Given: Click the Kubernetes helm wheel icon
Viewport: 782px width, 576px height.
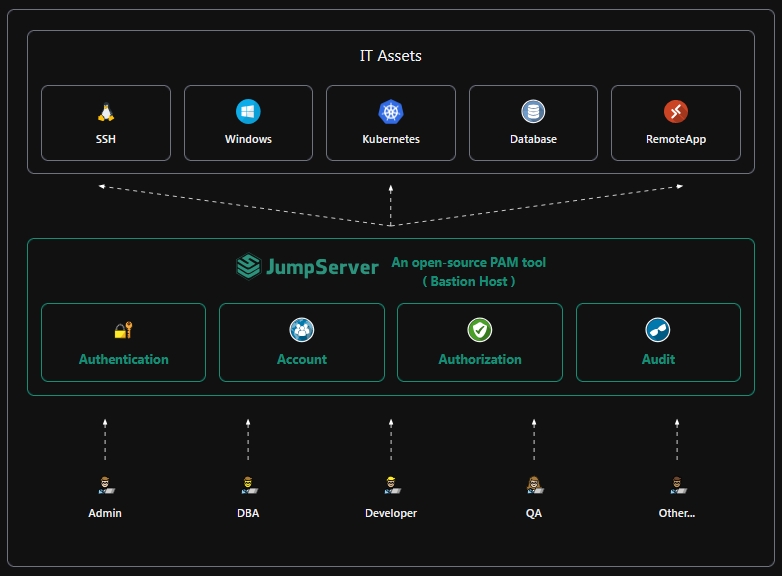Looking at the screenshot, I should [391, 112].
